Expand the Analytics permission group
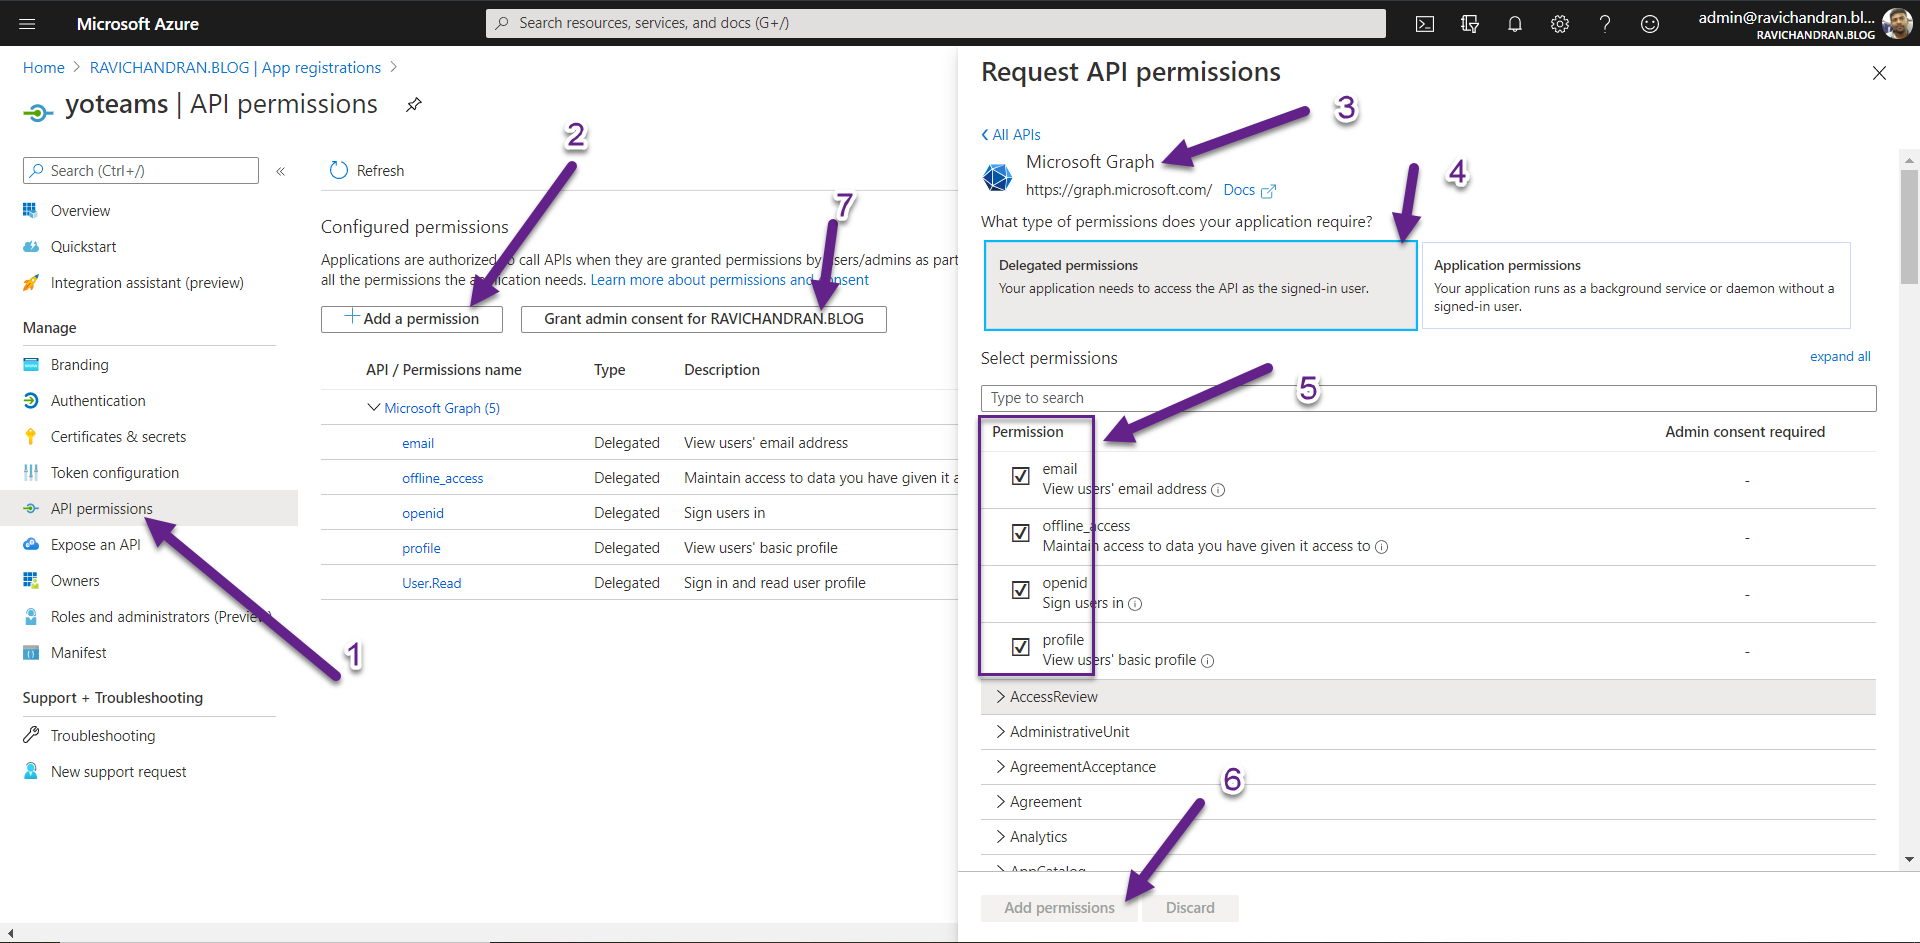 tap(1037, 836)
